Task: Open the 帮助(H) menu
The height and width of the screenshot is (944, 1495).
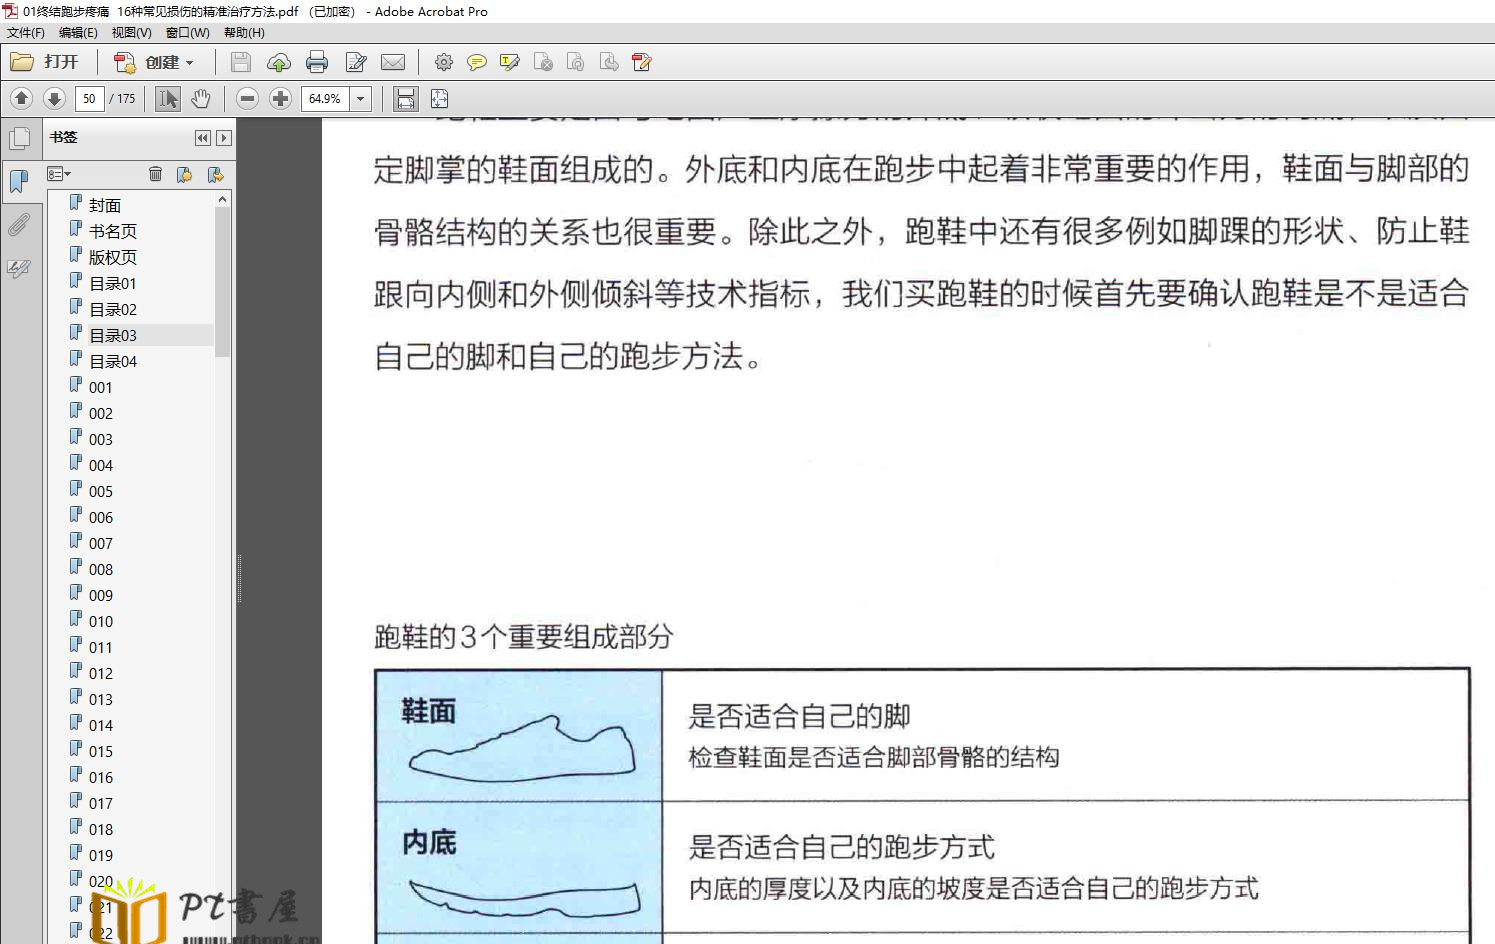Action: tap(244, 33)
